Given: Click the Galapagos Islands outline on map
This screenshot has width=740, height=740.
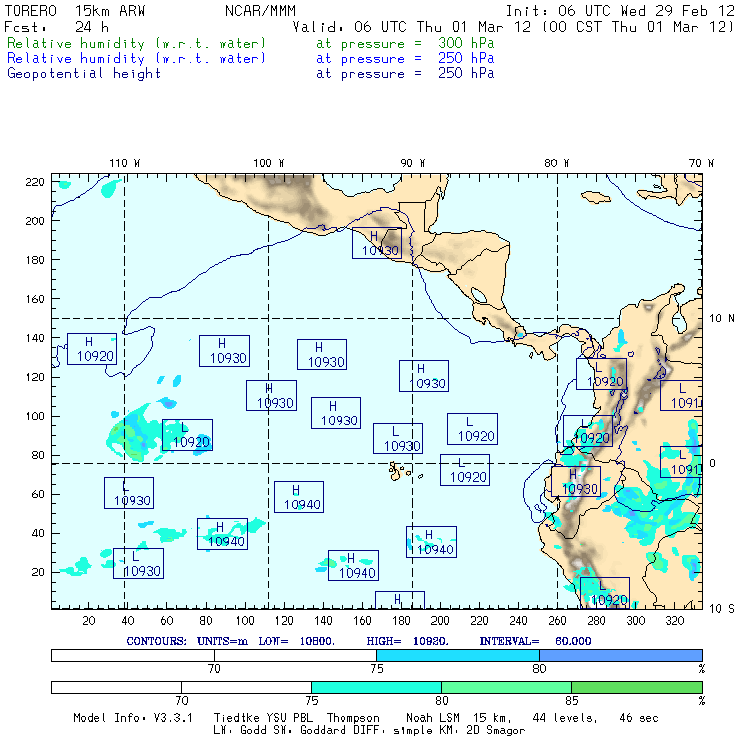Looking at the screenshot, I should pos(400,469).
